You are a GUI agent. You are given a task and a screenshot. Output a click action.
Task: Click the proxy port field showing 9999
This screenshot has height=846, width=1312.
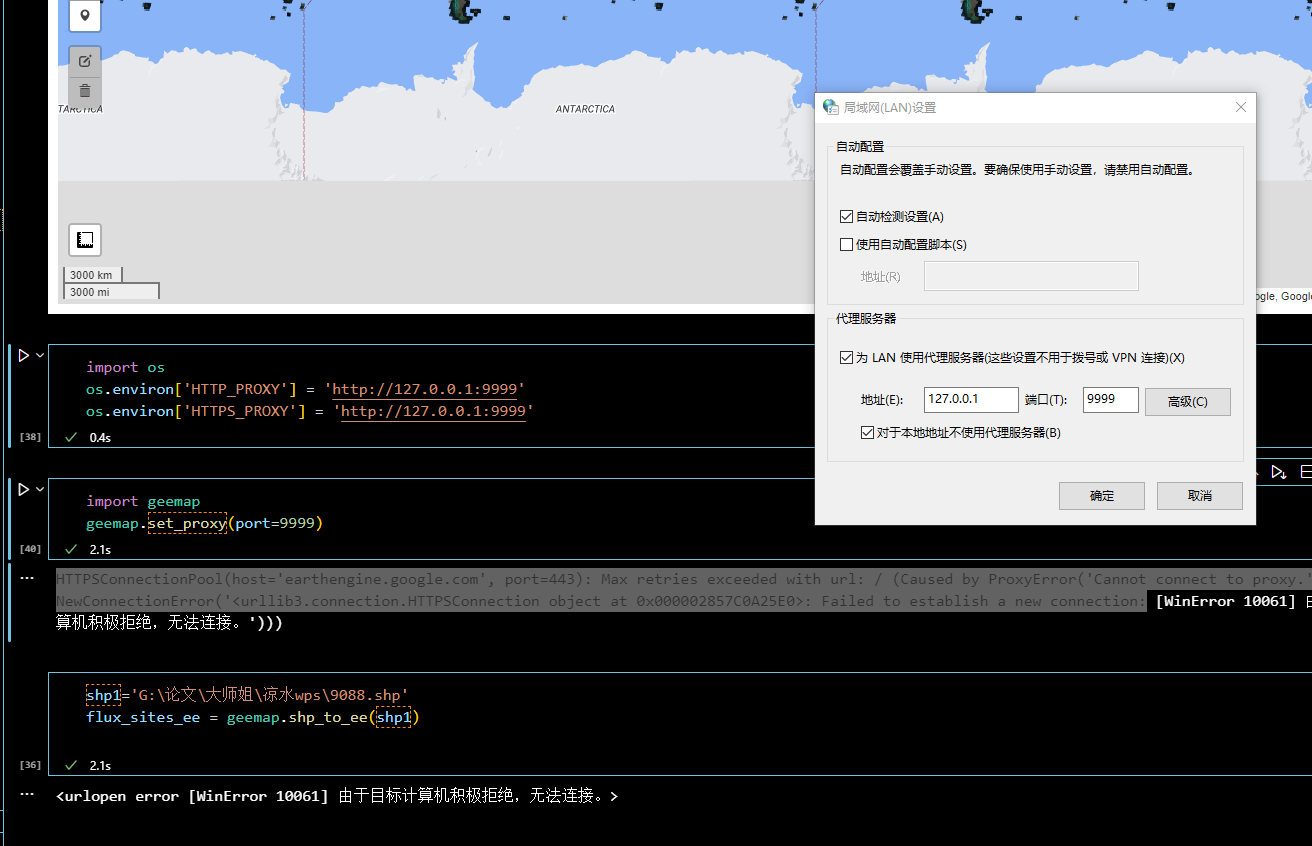1110,399
